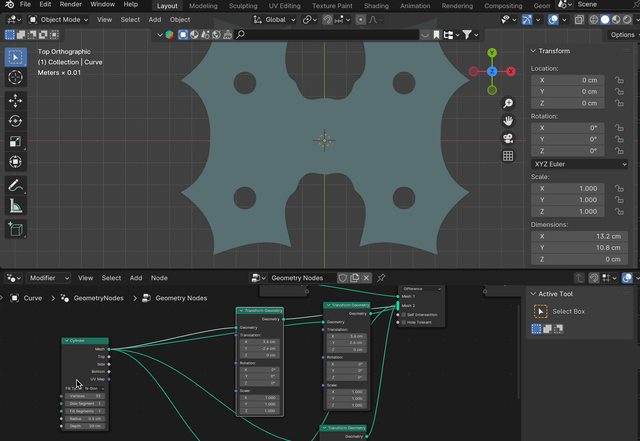This screenshot has height=441, width=640.
Task: Click the red X axis gizmo ball
Action: [511, 71]
